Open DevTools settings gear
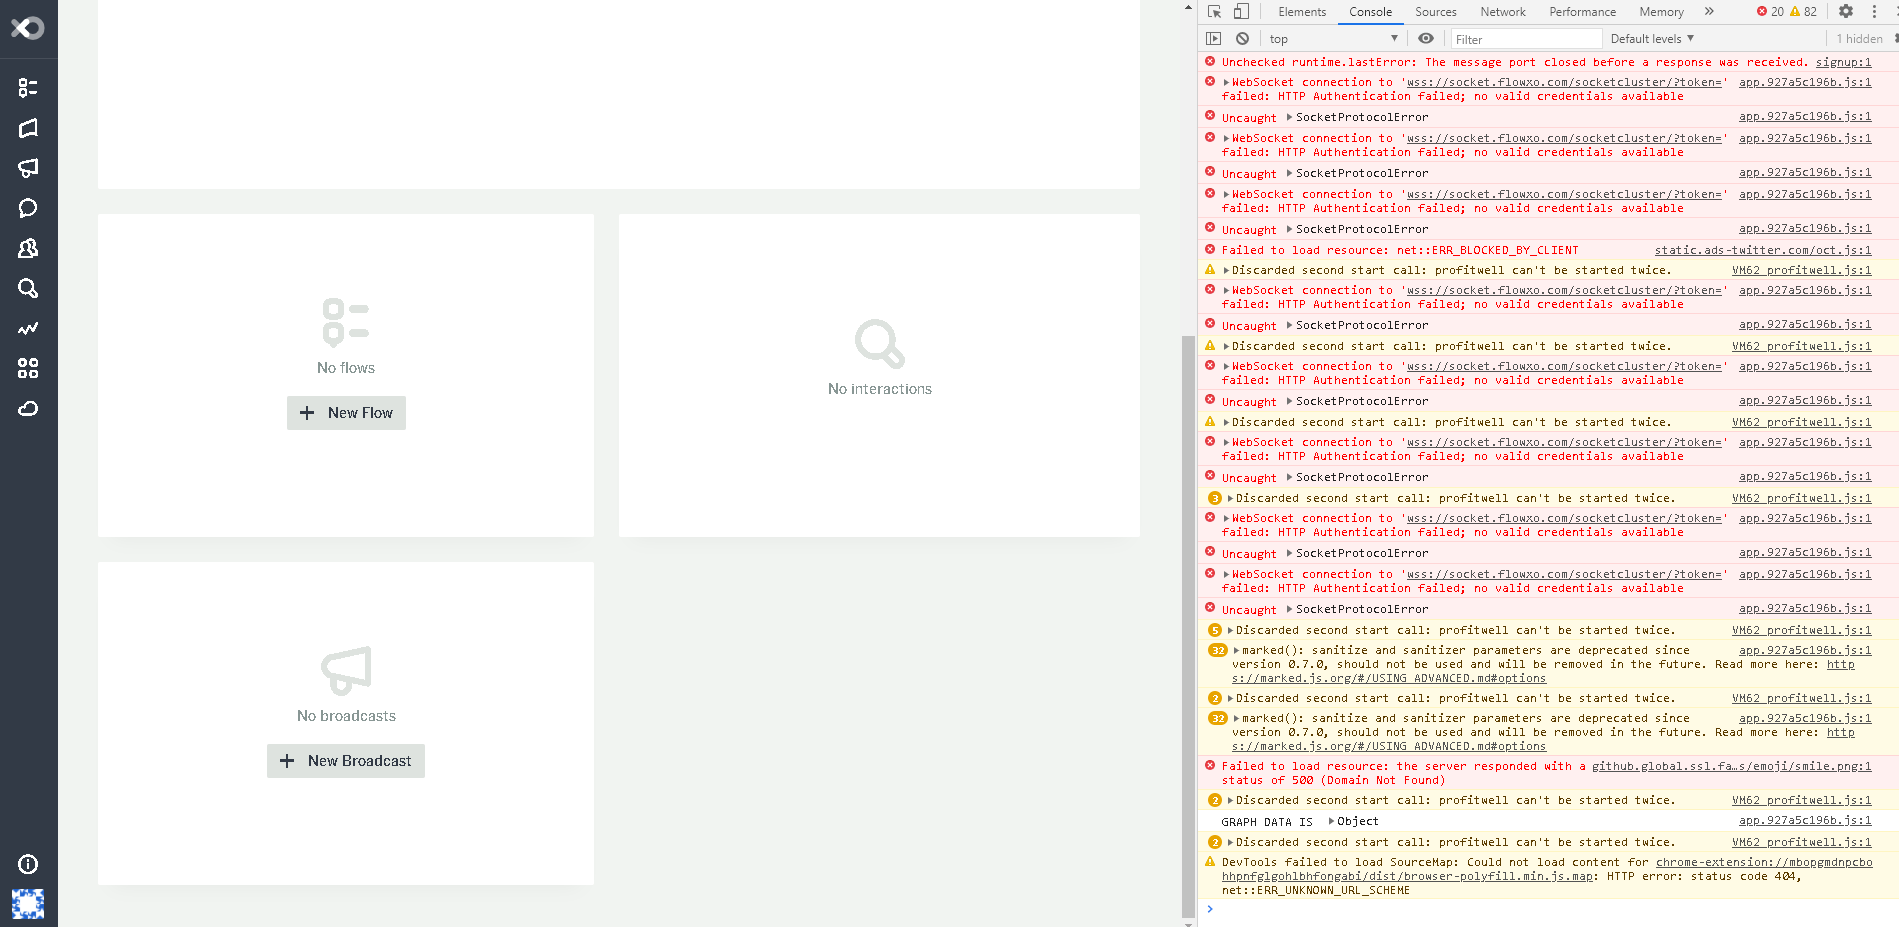 pyautogui.click(x=1846, y=12)
